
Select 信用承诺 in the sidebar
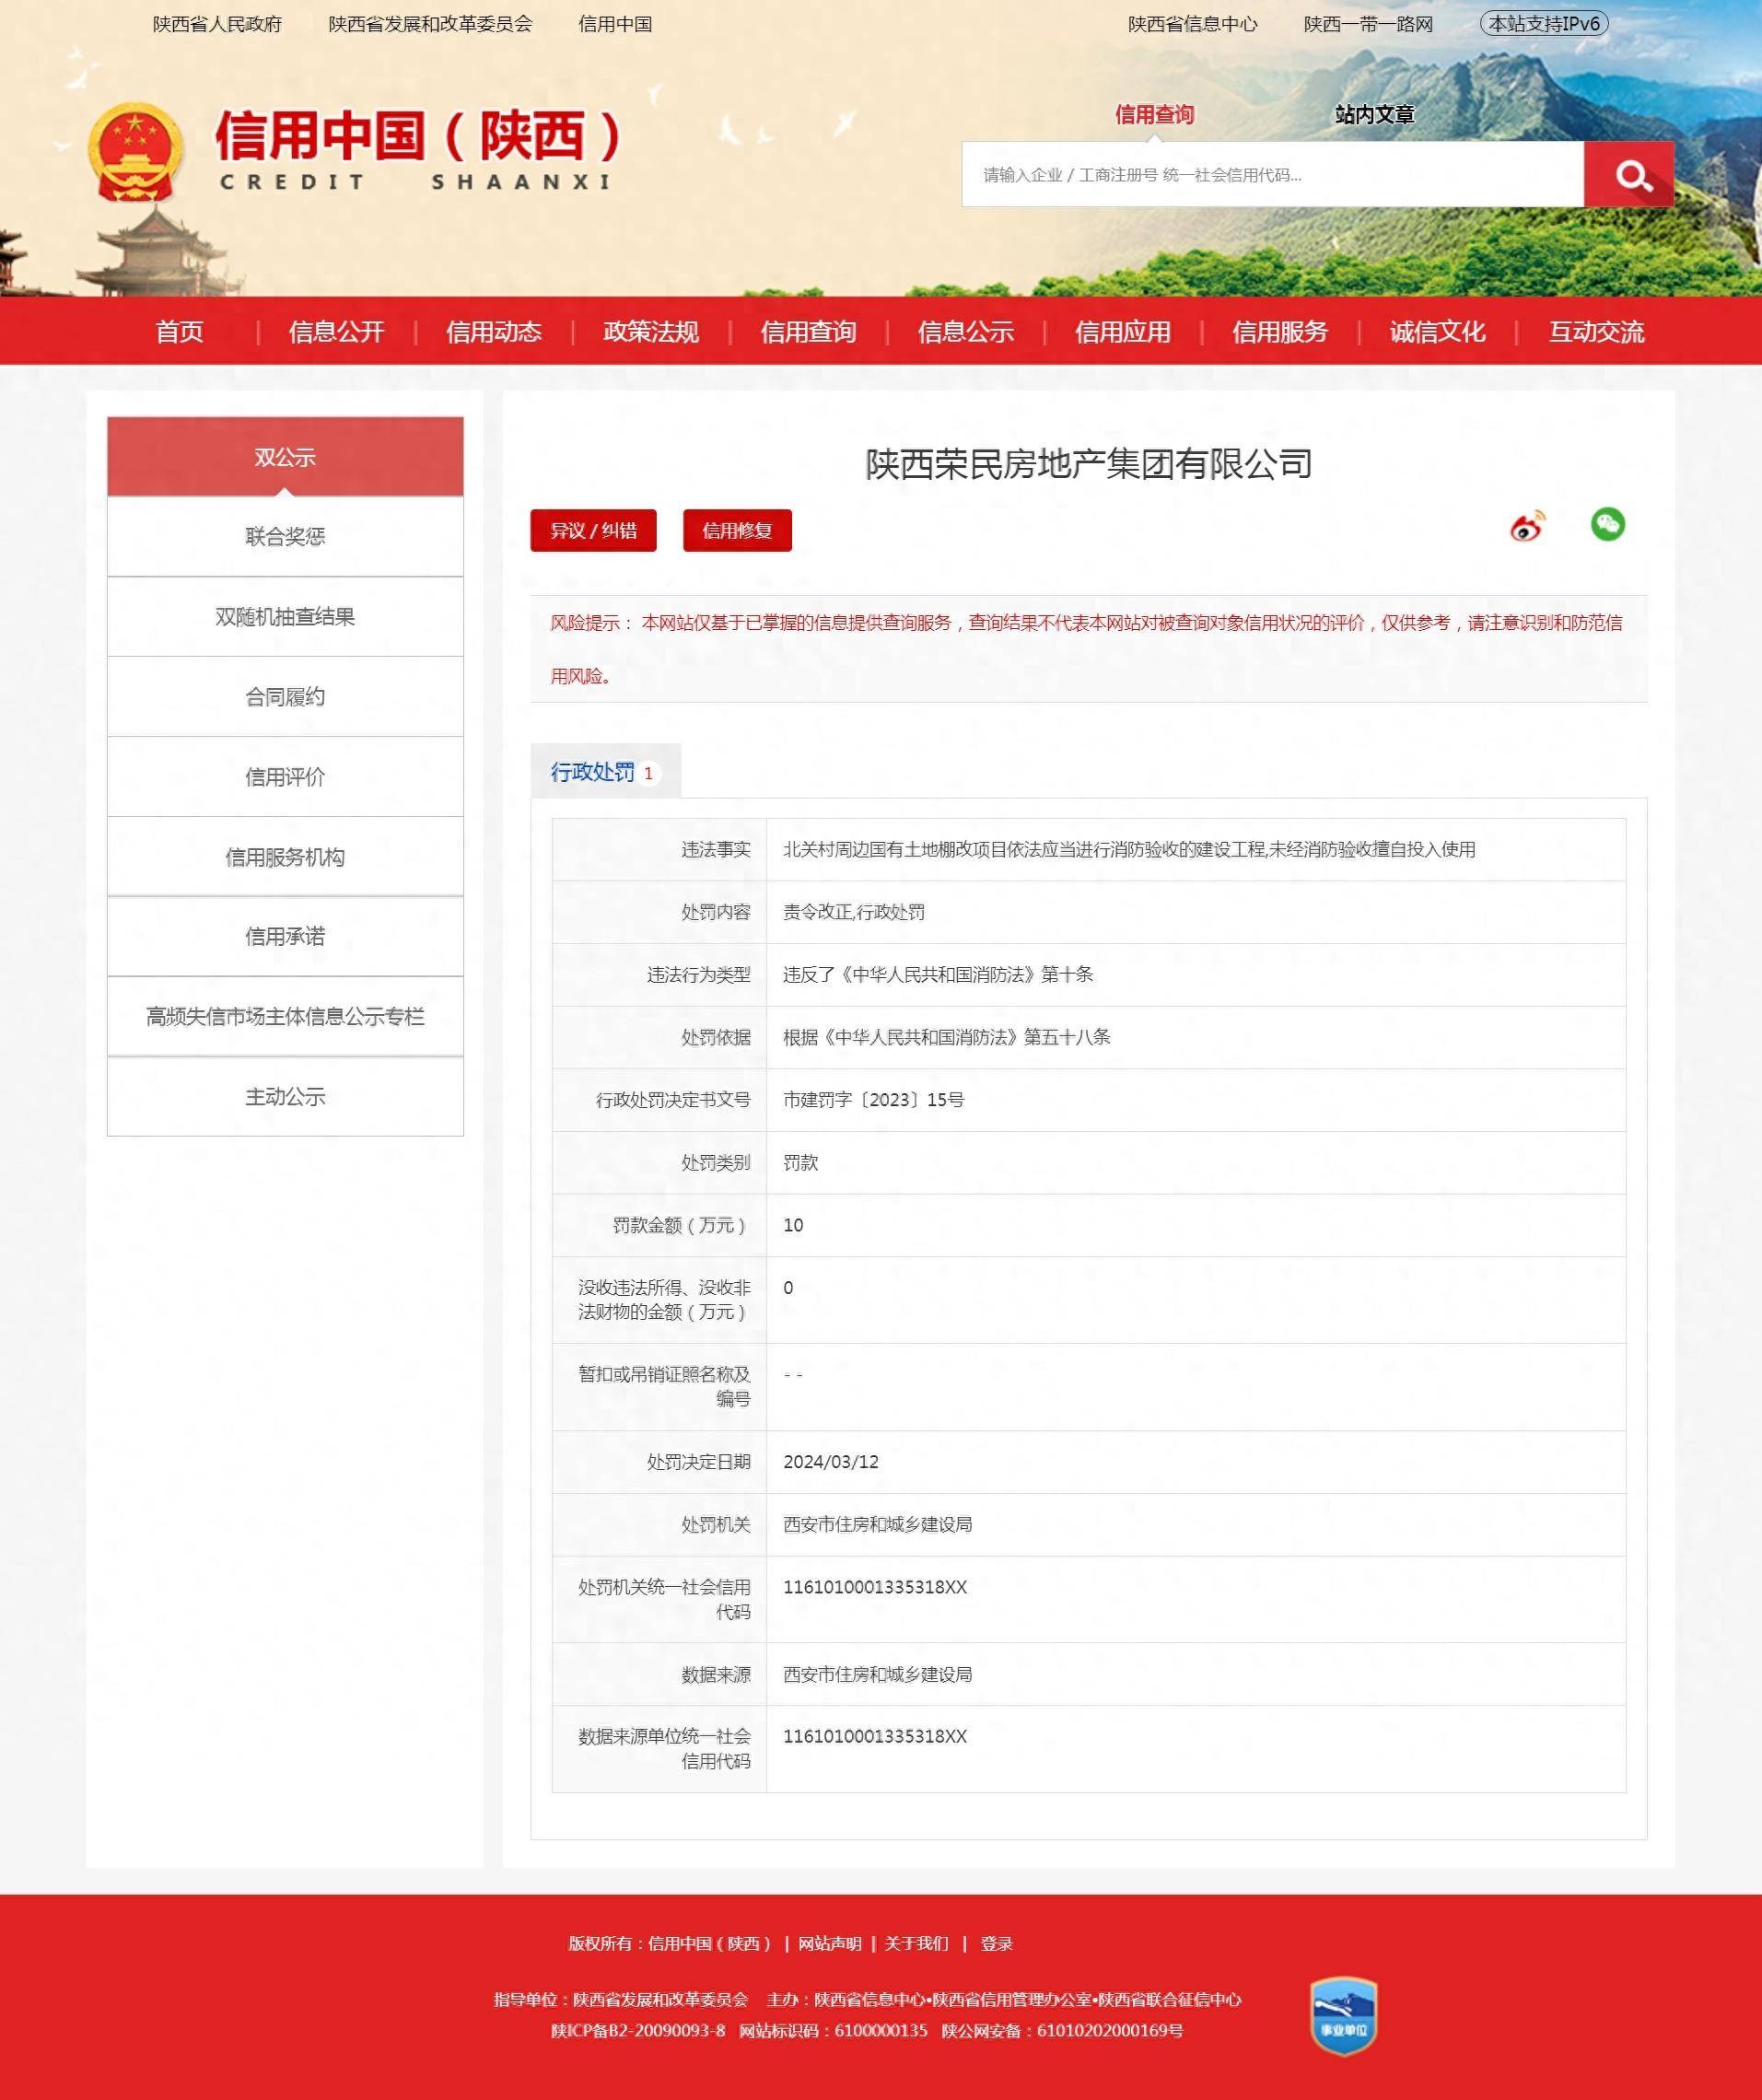point(285,936)
